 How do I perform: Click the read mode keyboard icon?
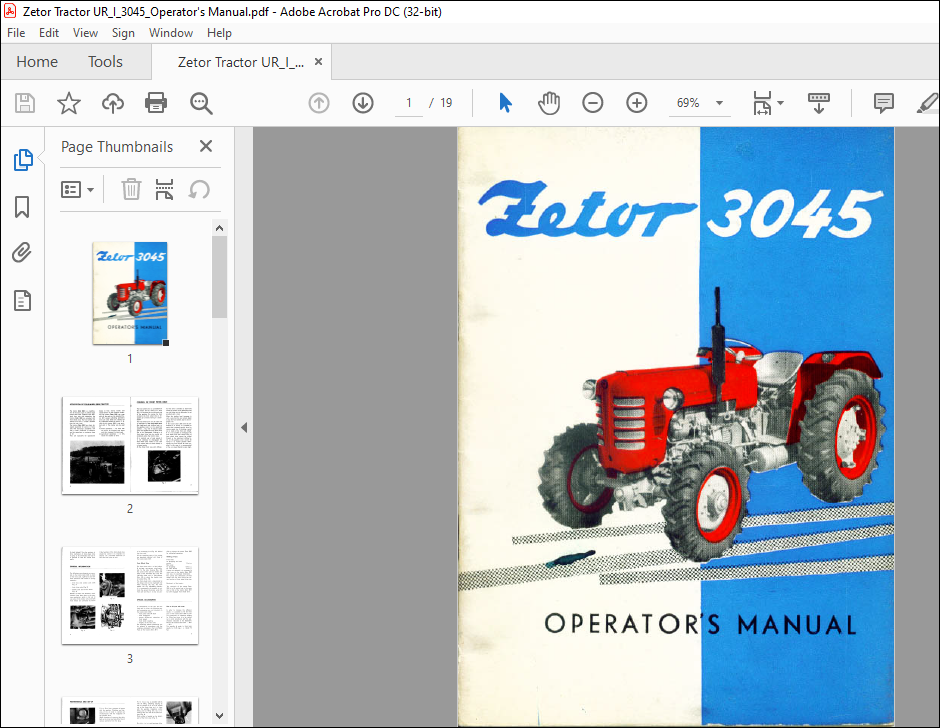pos(818,103)
